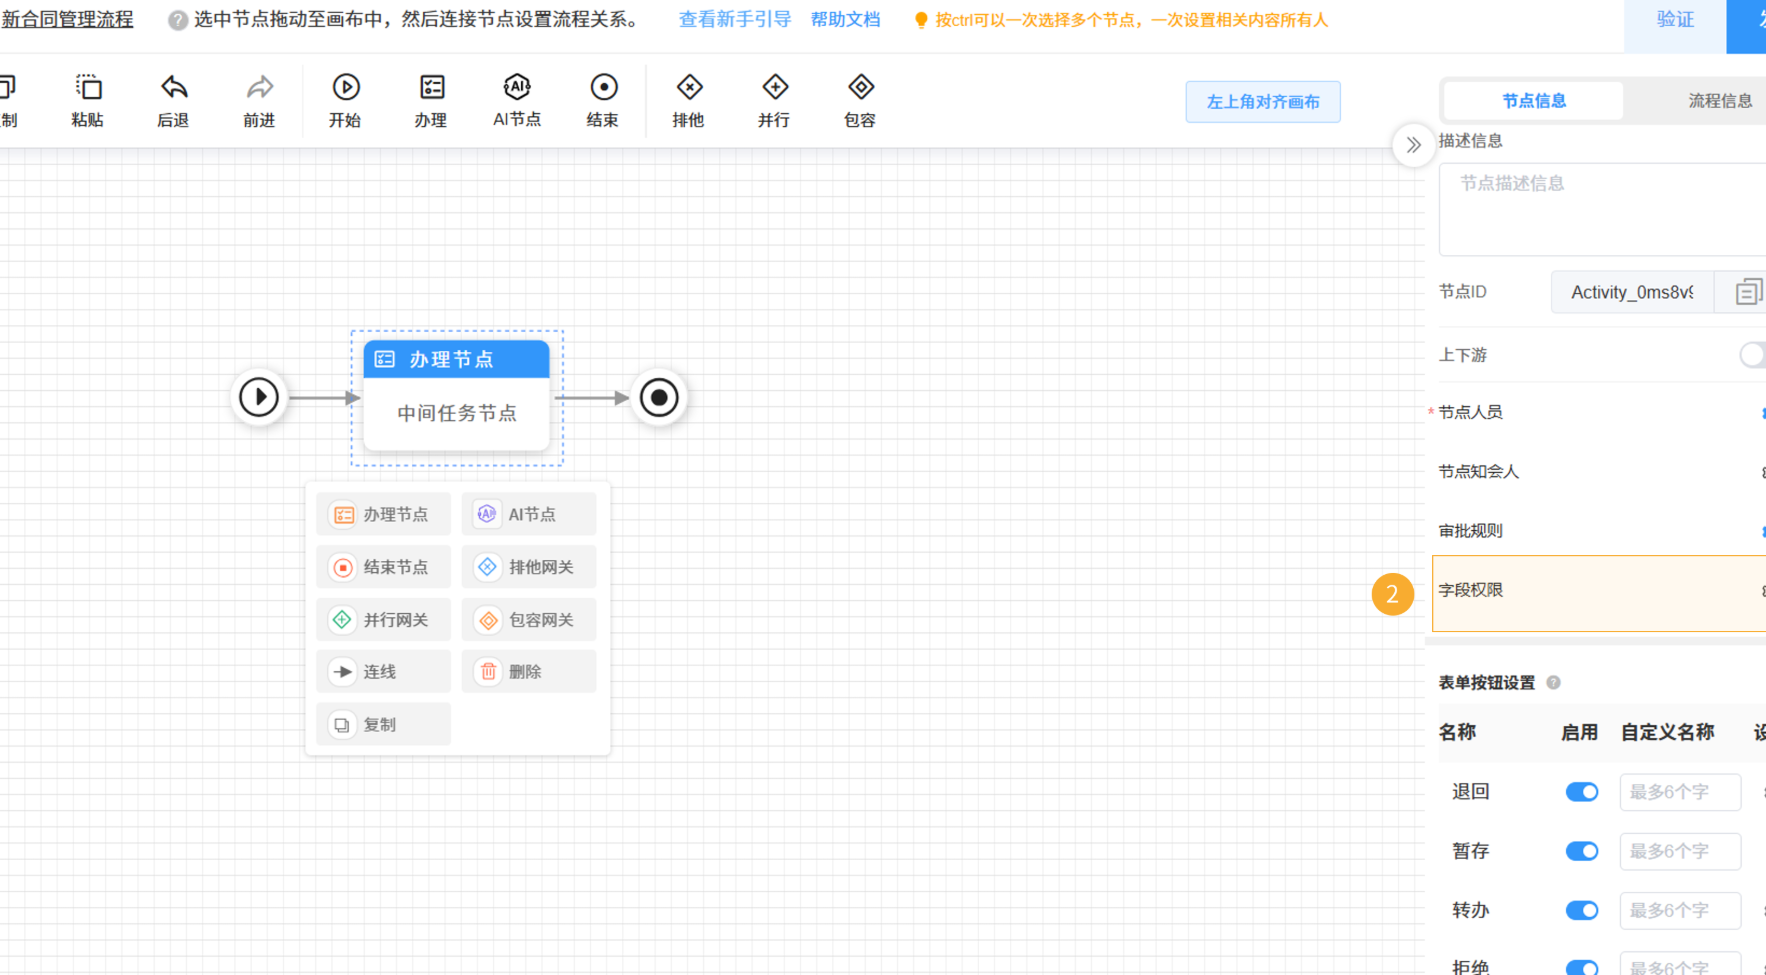Screen dimensions: 1766x975
Task: Toggle the 暂存 button enable switch
Action: pos(1582,851)
